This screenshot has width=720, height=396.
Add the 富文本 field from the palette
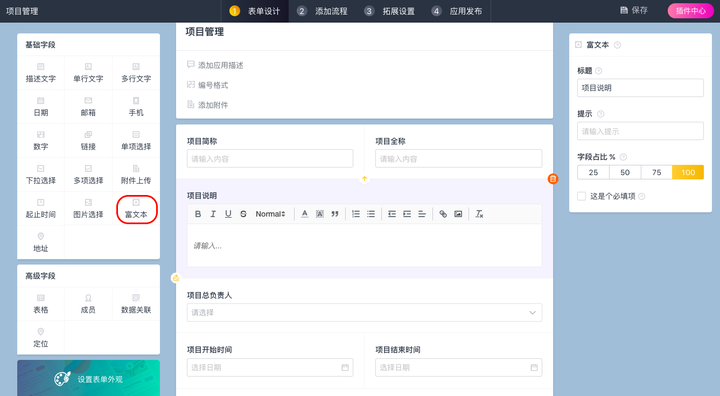(136, 209)
